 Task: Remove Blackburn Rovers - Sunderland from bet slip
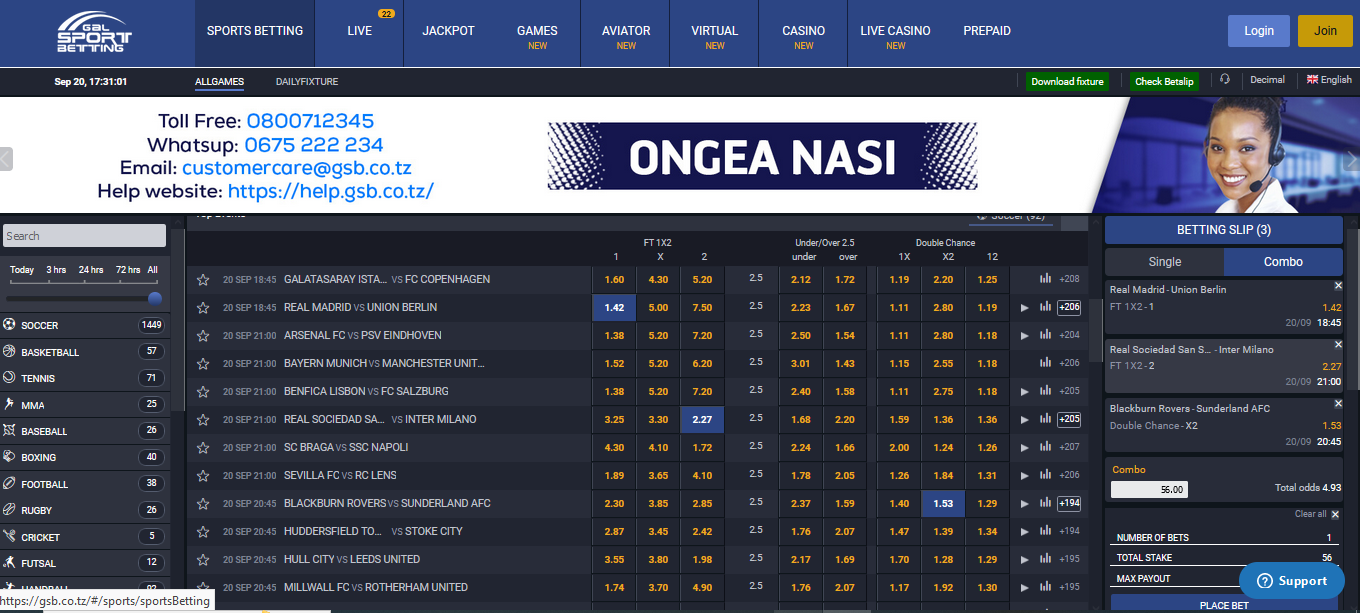(1338, 404)
